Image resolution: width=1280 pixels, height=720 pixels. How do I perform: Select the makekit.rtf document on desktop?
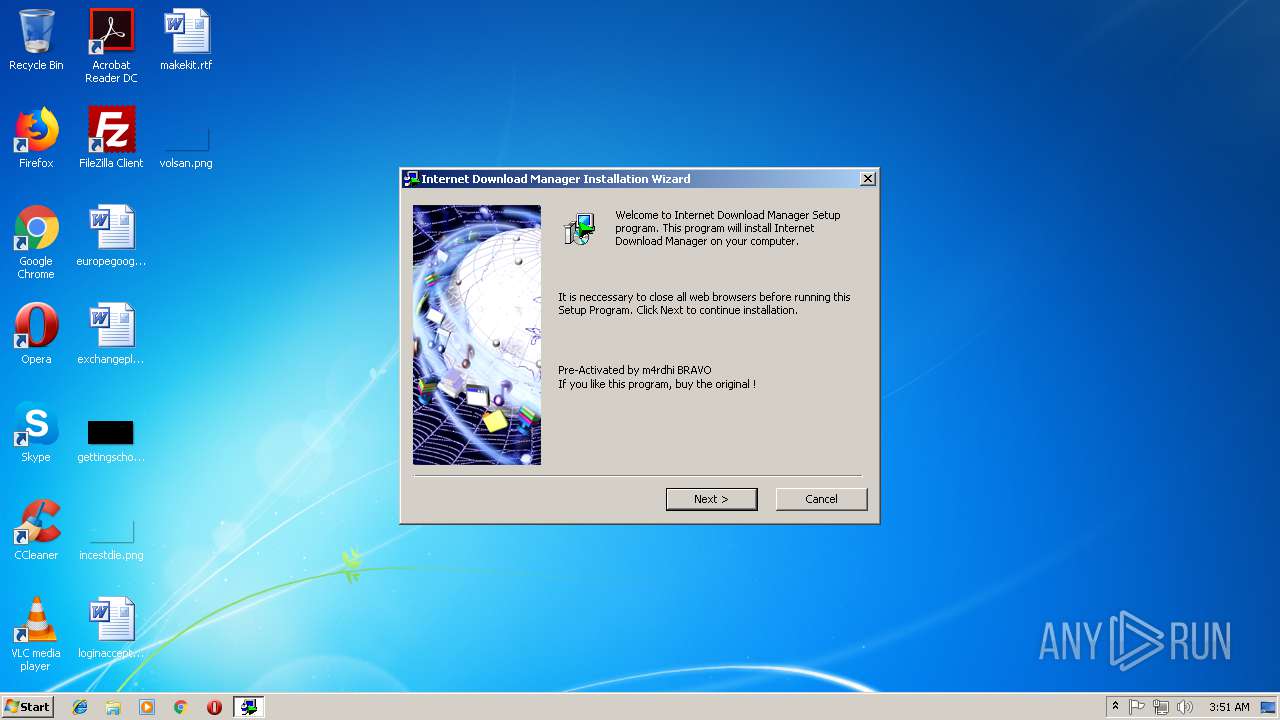click(x=186, y=40)
